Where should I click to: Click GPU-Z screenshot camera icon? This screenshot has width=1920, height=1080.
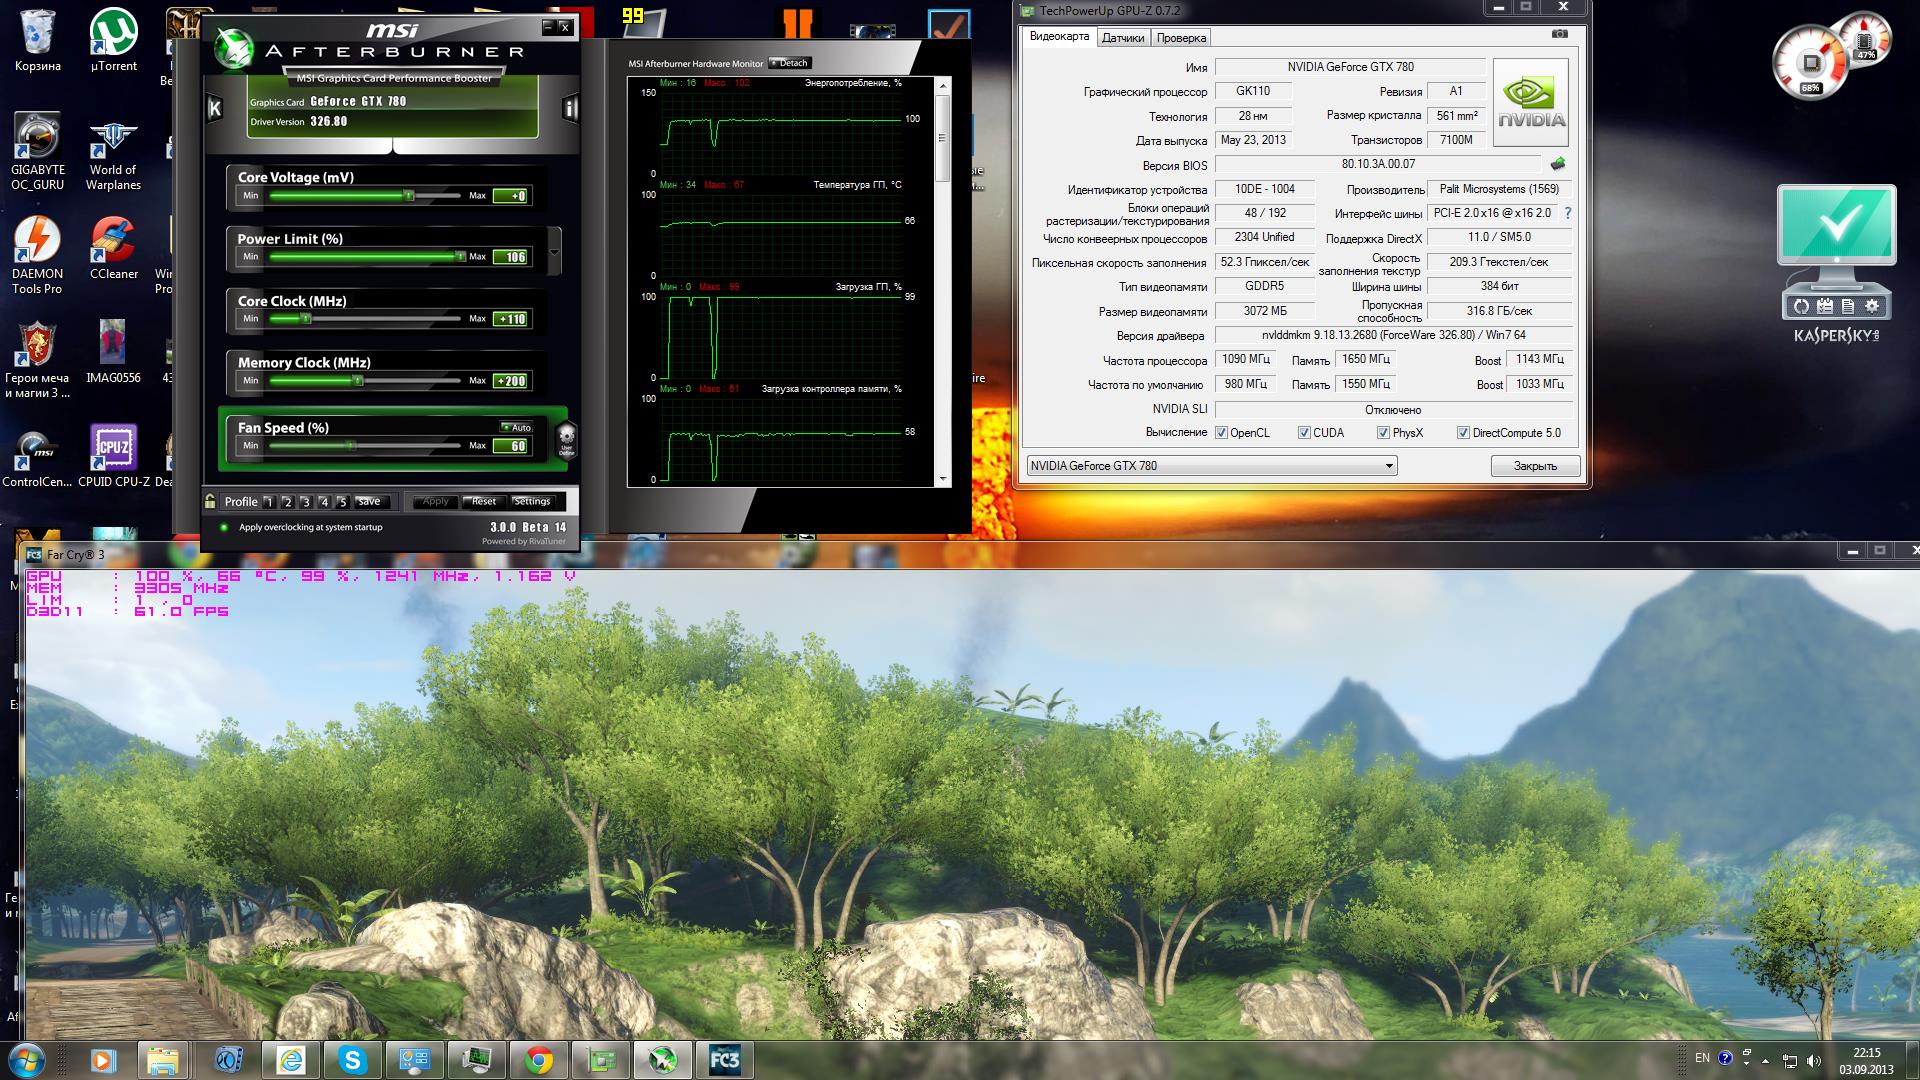(x=1559, y=34)
